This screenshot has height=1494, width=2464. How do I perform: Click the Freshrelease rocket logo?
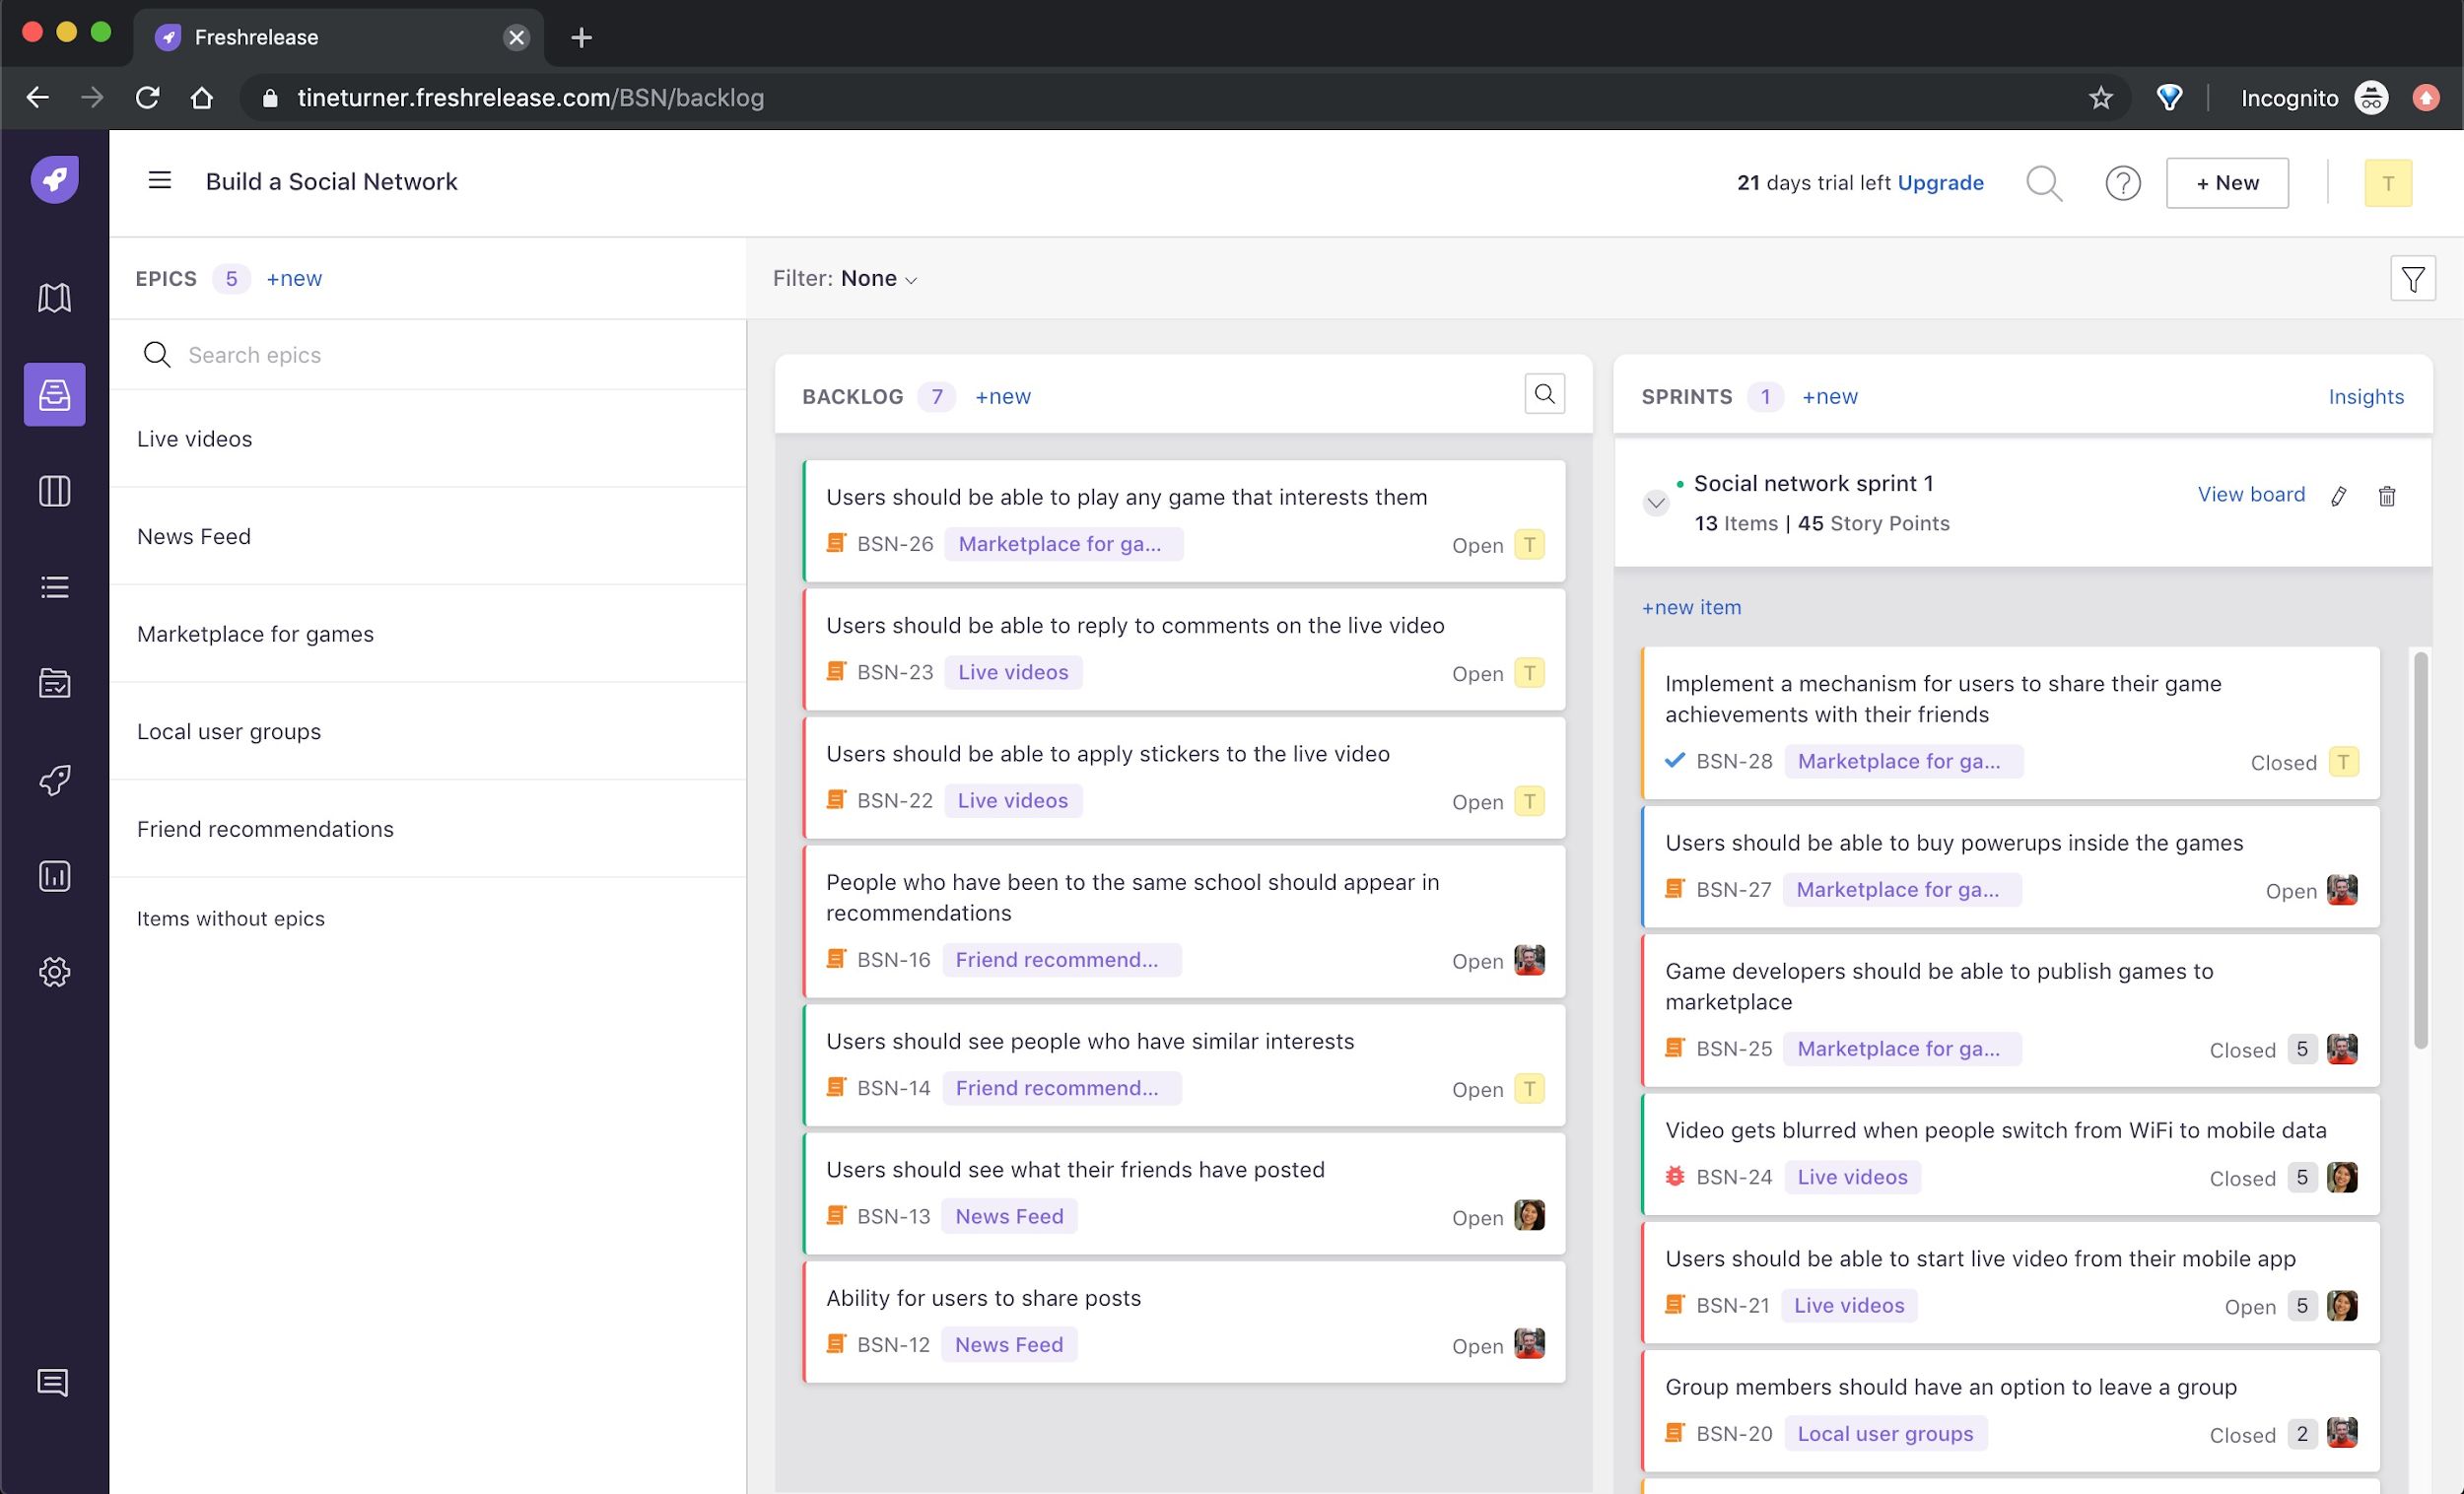54,180
